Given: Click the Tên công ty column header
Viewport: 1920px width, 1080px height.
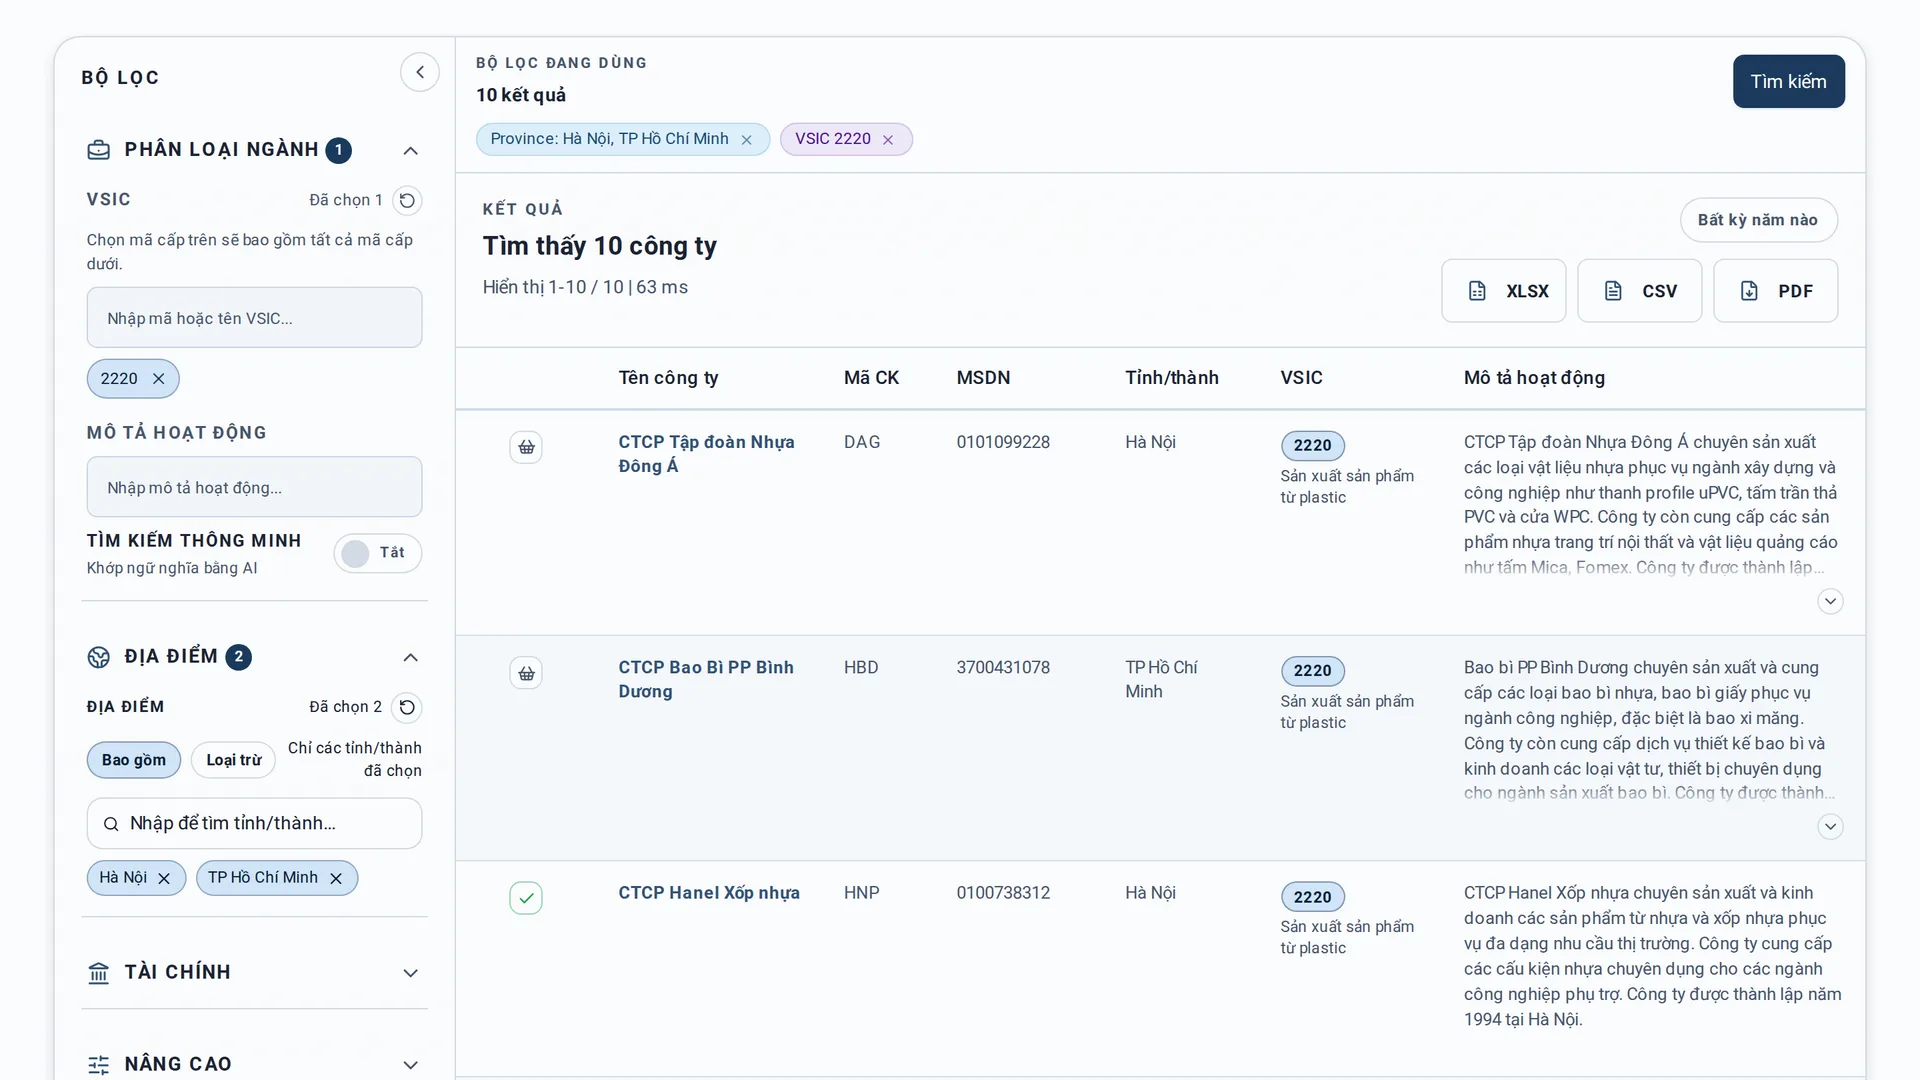Looking at the screenshot, I should tap(668, 378).
